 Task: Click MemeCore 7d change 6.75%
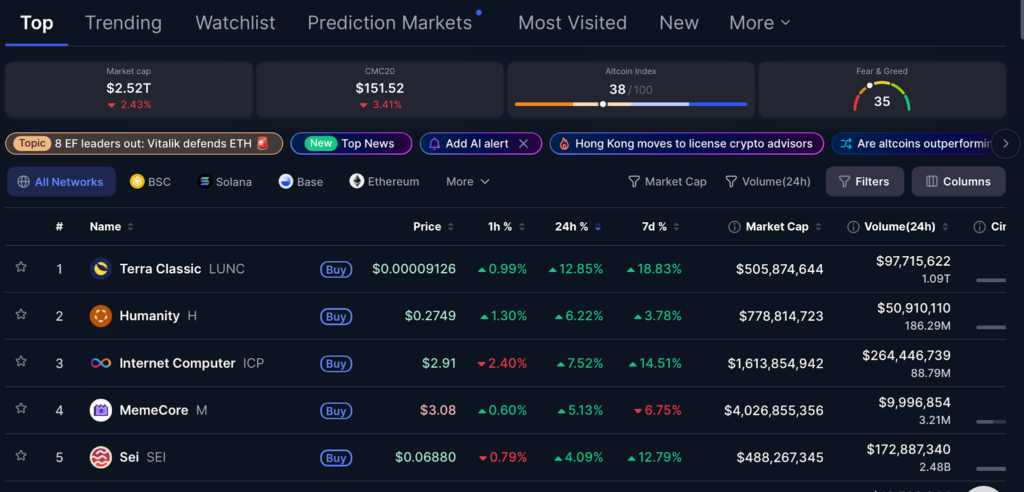[x=658, y=411]
